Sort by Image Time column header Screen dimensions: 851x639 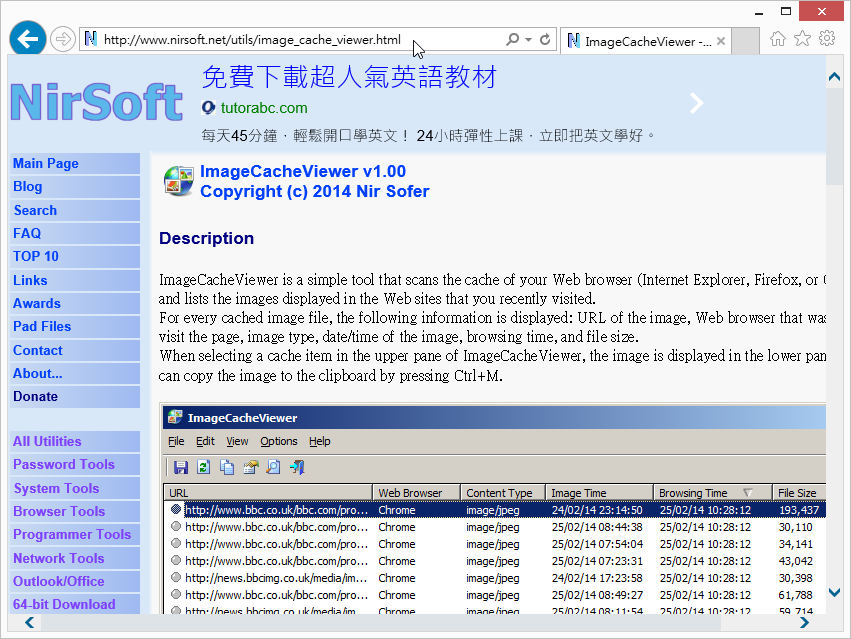599,492
